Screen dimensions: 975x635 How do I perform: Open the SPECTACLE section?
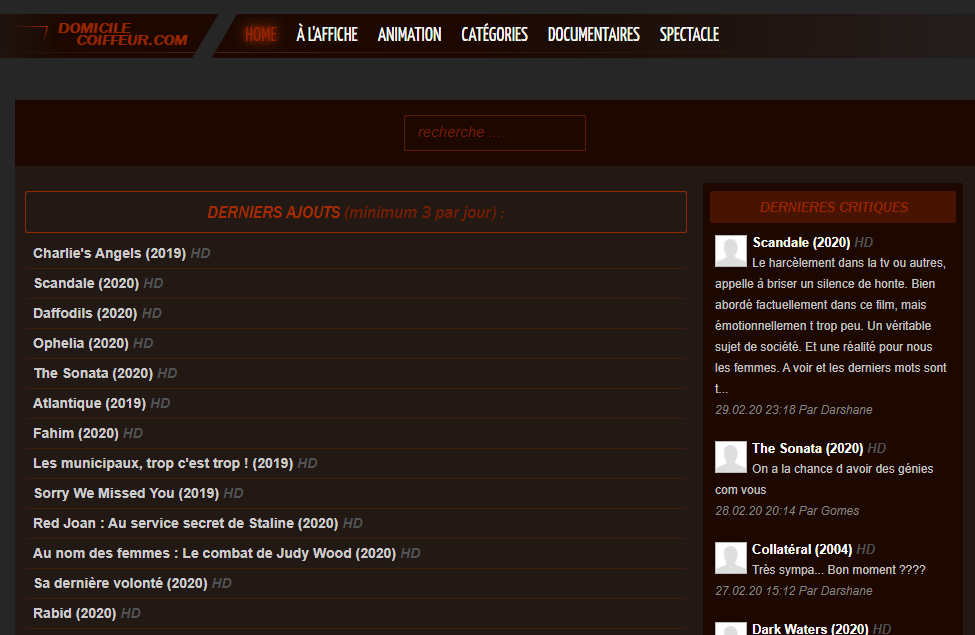point(689,34)
